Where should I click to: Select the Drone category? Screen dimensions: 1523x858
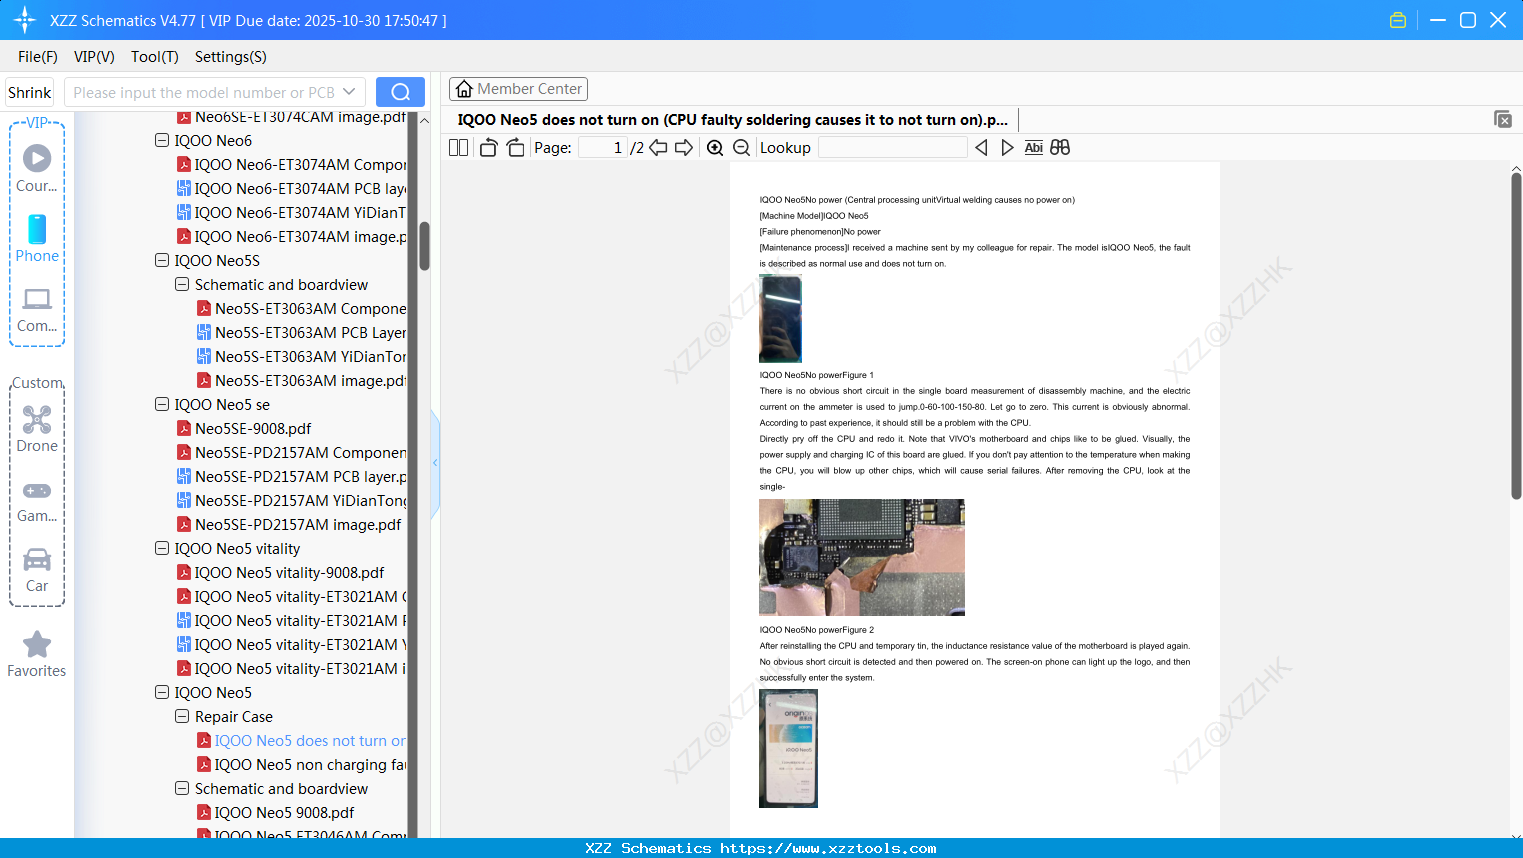37,429
